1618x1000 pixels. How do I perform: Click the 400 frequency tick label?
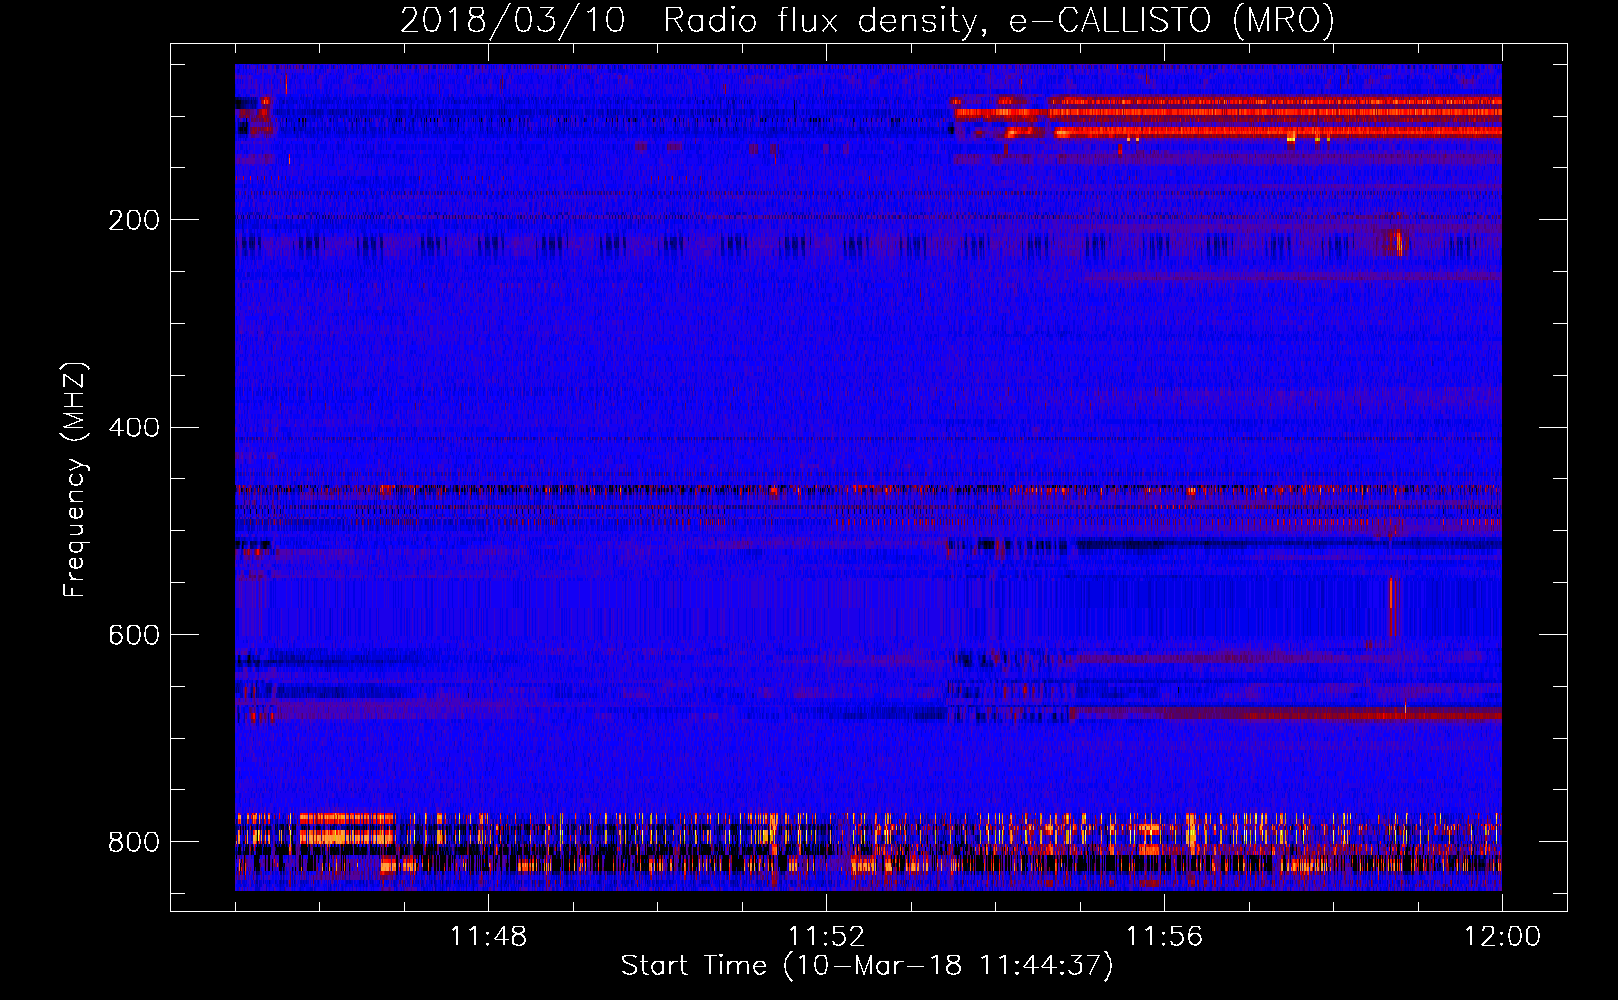[x=134, y=428]
